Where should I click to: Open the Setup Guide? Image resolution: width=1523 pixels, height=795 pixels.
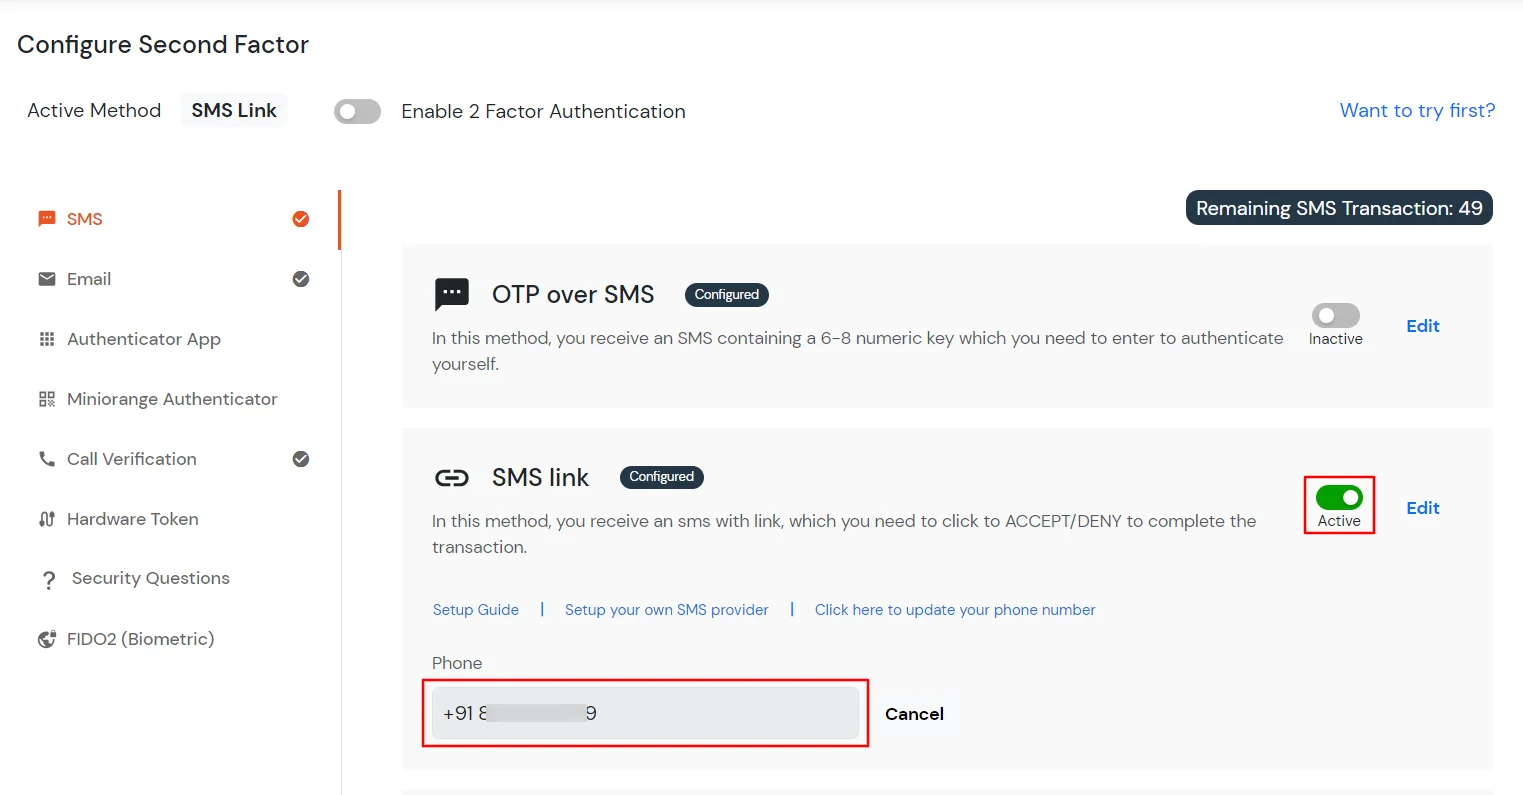pos(475,609)
